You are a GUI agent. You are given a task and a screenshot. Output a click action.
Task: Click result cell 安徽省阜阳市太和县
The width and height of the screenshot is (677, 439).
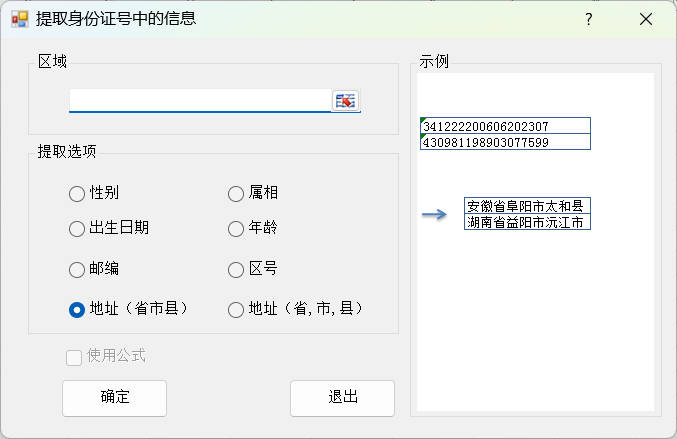(527, 206)
